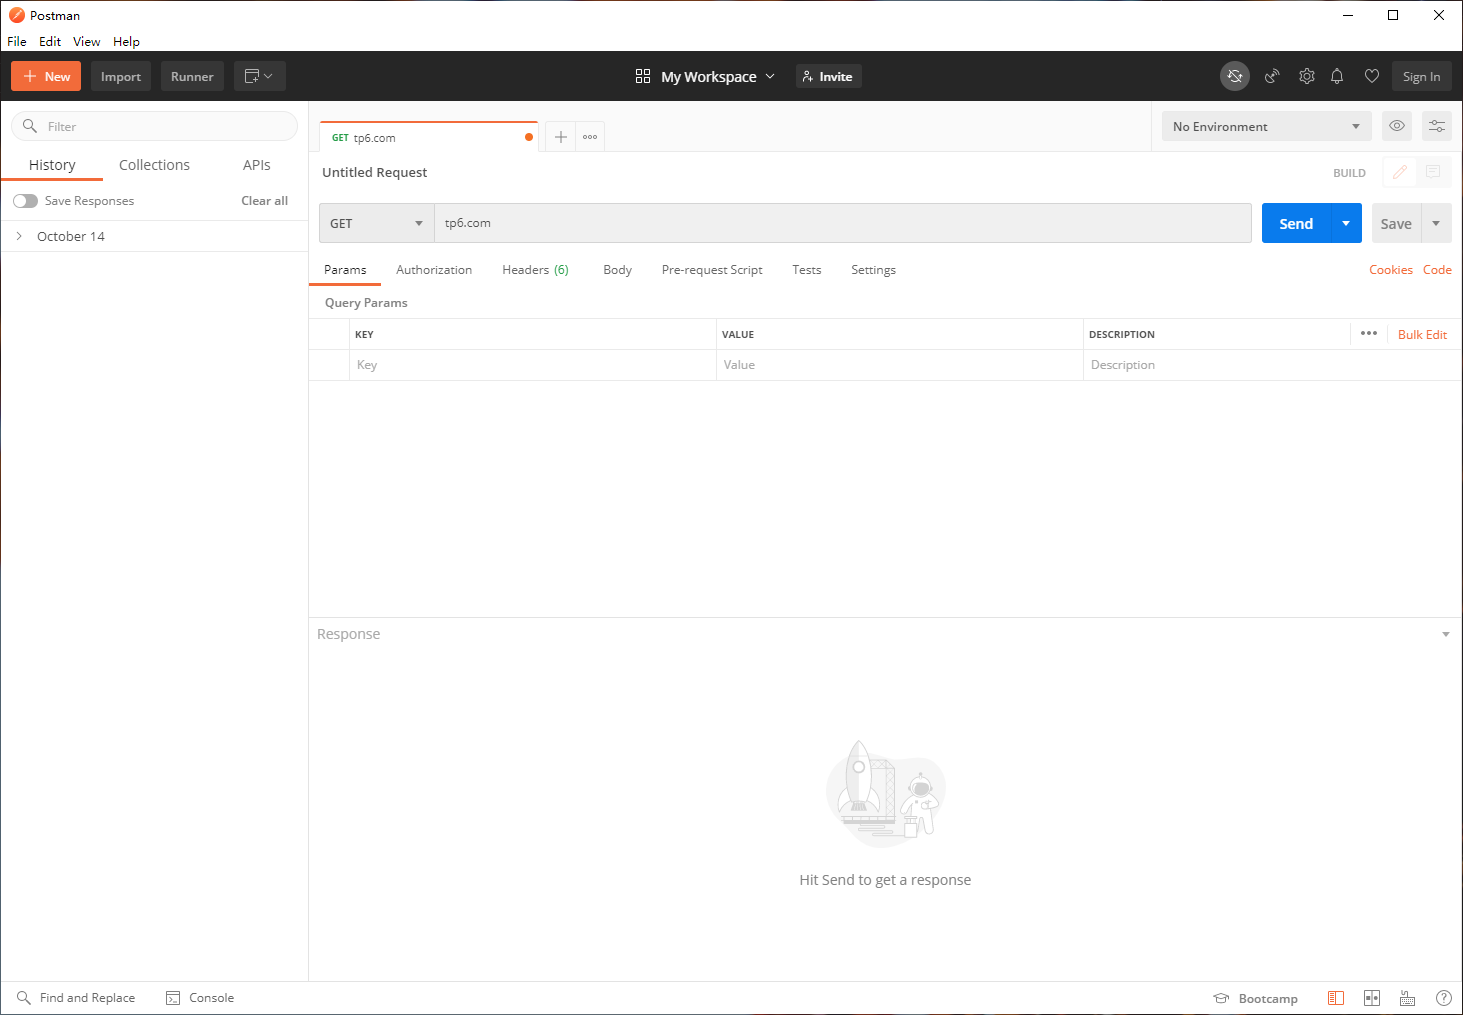Viewport: 1463px width, 1015px height.
Task: Click the Sign In button
Action: pos(1421,76)
